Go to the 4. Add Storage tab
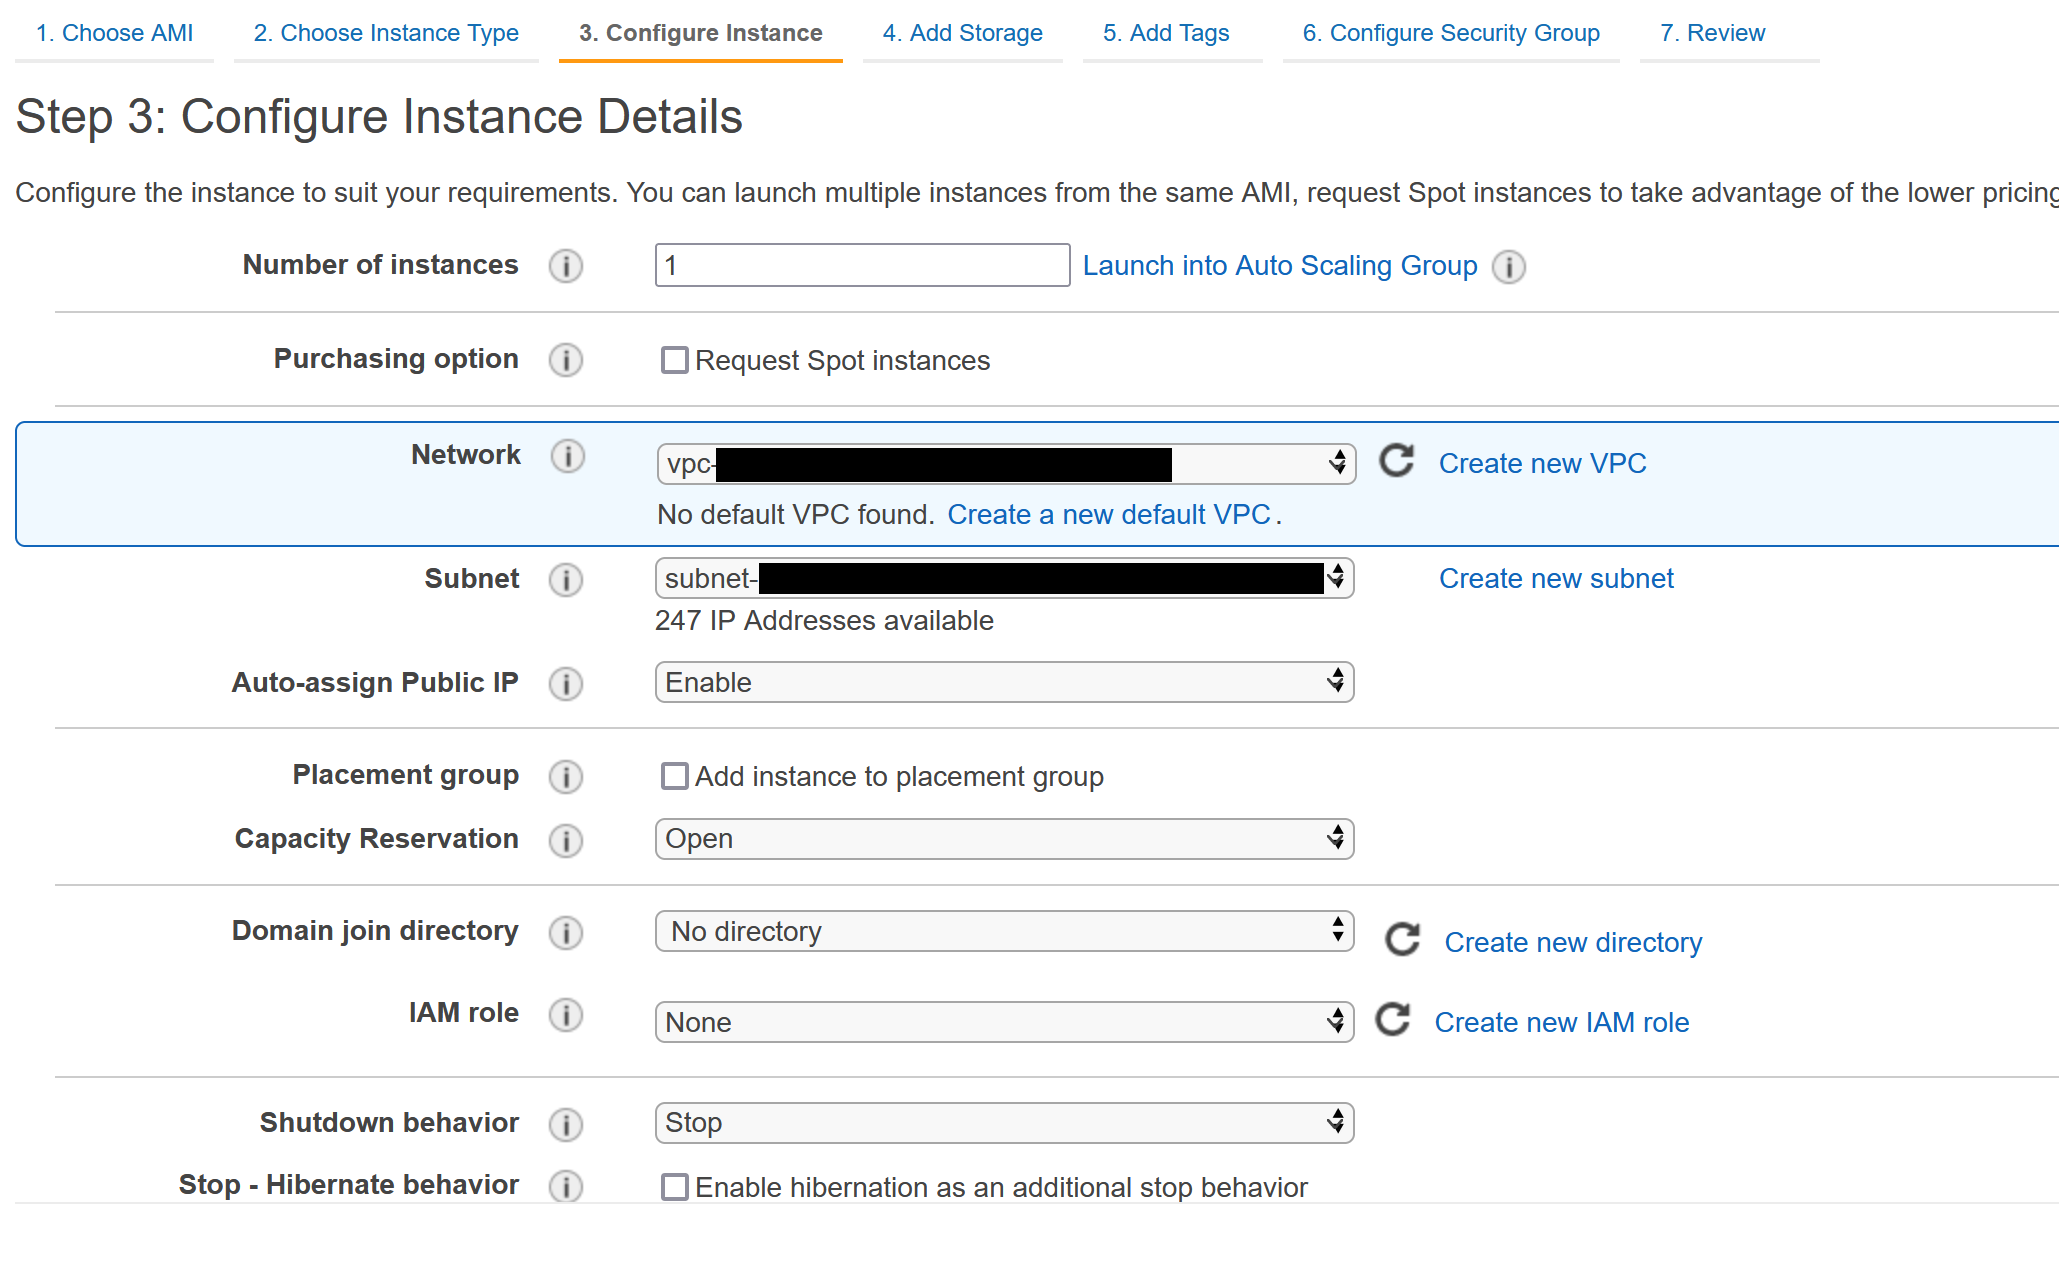Viewport: 2059px width, 1287px height. coord(962,33)
